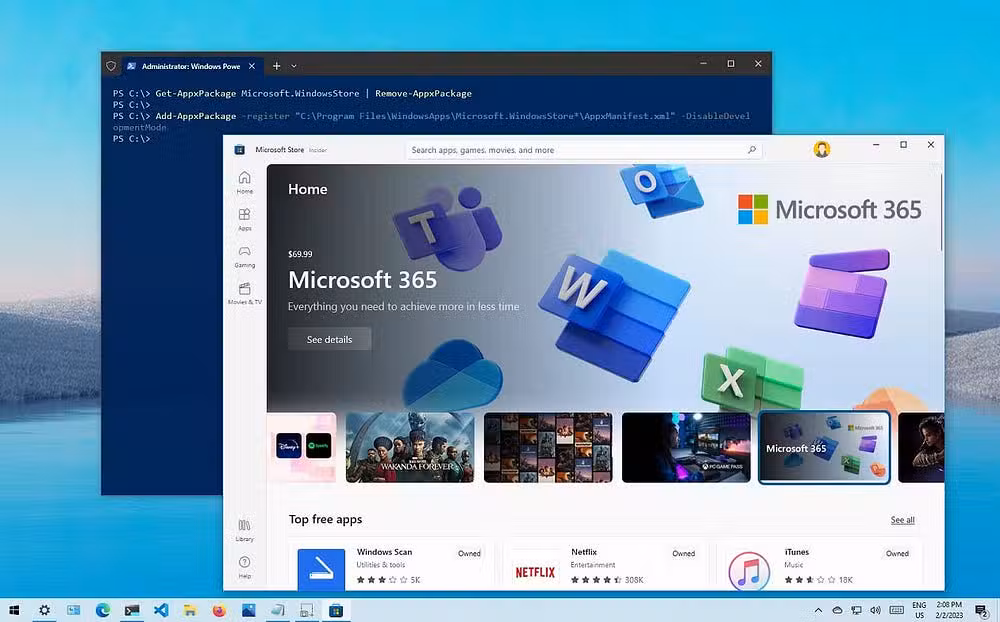
Task: Click the shield icon in PowerShell title bar
Action: point(111,66)
